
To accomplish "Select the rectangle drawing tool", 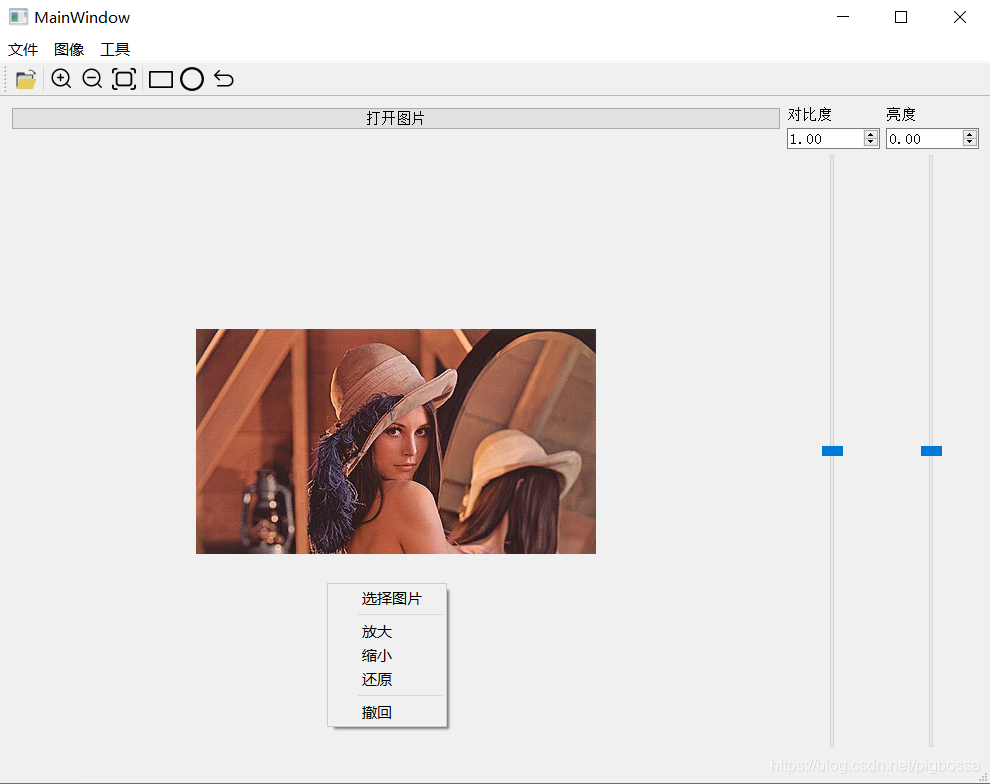I will click(161, 80).
